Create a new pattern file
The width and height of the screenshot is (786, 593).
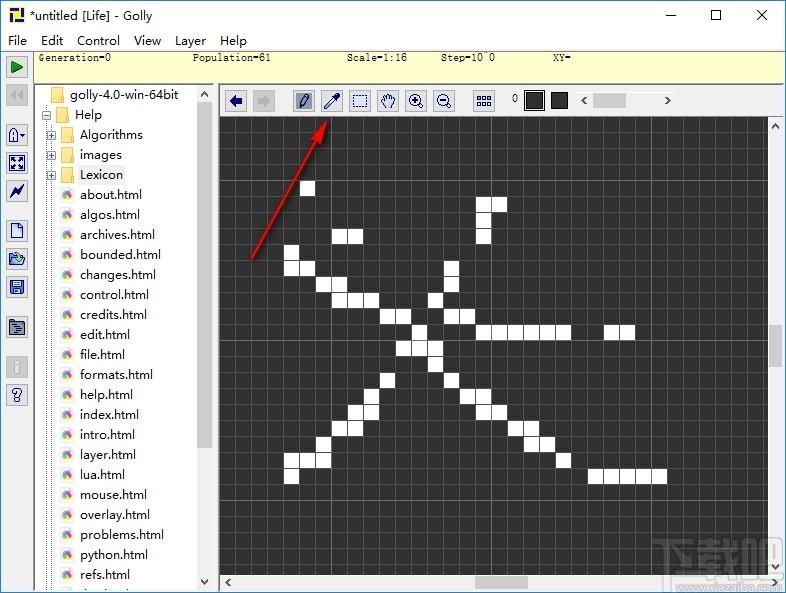coord(17,231)
